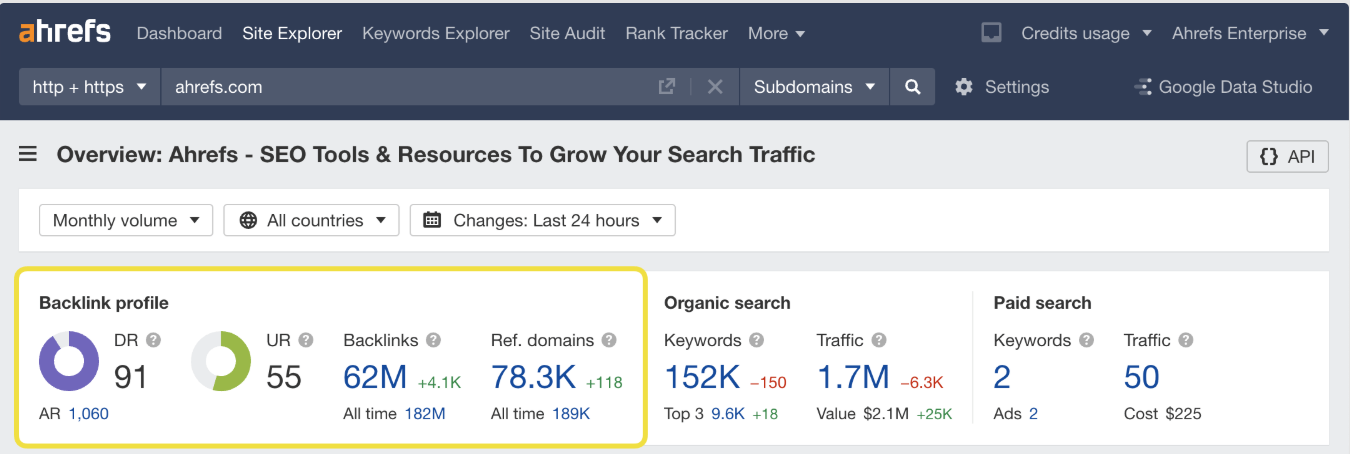Click Organic search Traffic help icon
The width and height of the screenshot is (1350, 454).
click(878, 340)
